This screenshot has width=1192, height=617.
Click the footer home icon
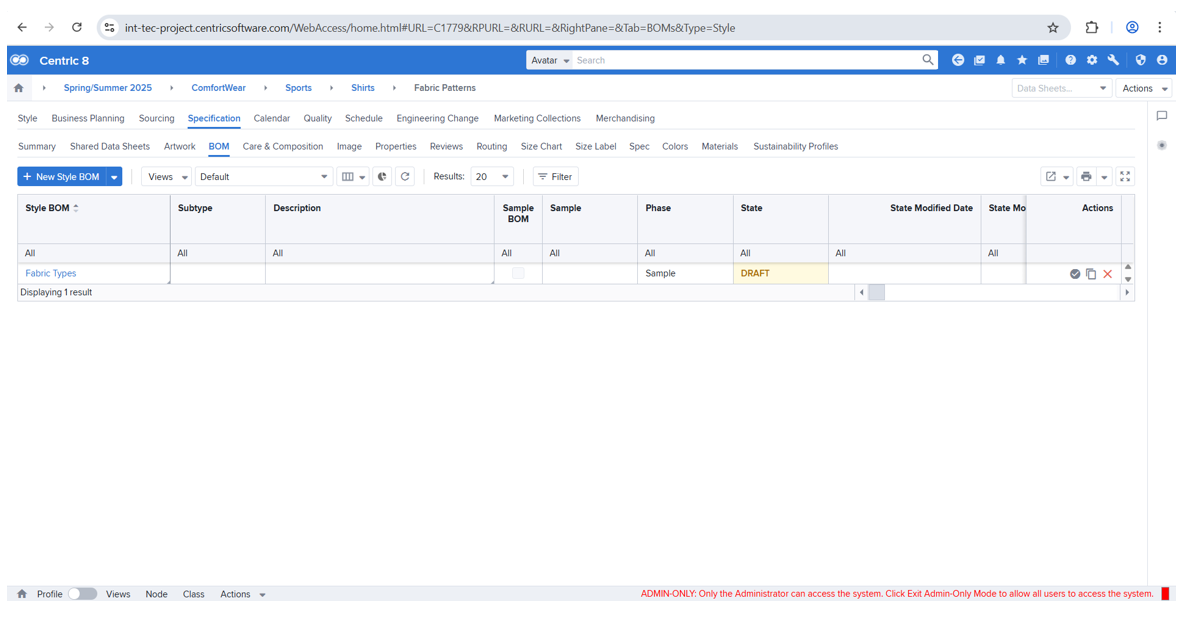coord(22,594)
